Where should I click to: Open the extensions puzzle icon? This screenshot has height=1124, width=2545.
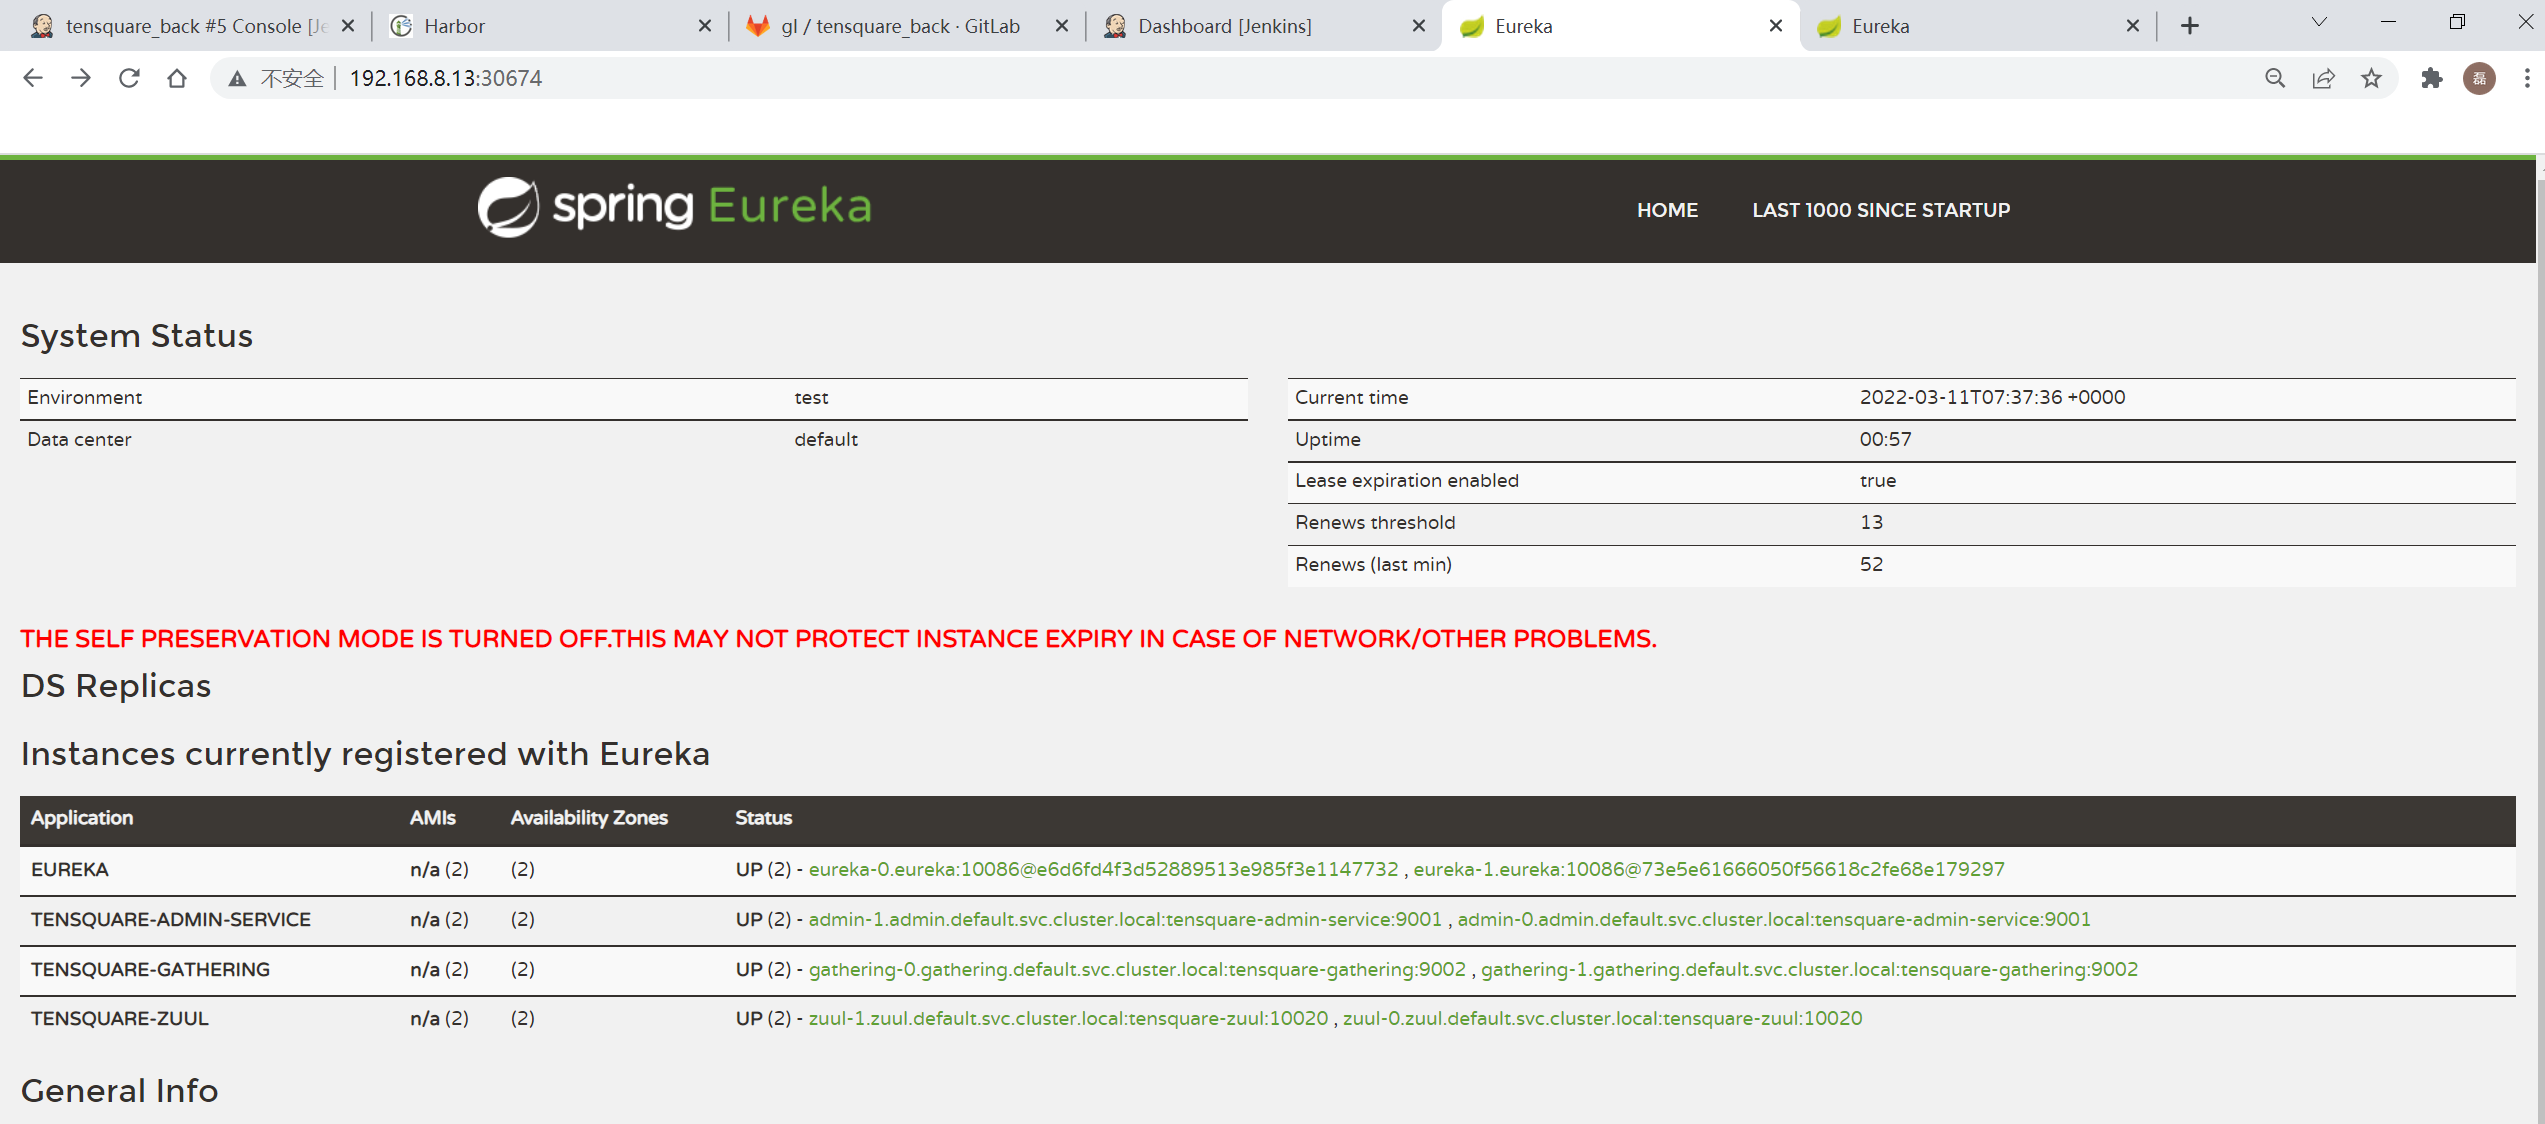[2431, 78]
